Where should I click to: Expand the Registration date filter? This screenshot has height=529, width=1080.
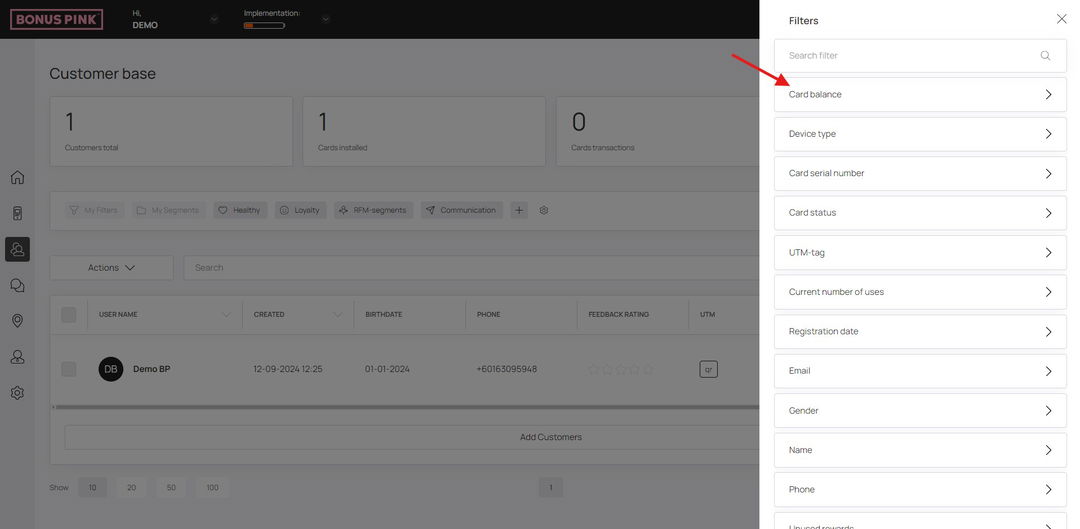point(920,331)
